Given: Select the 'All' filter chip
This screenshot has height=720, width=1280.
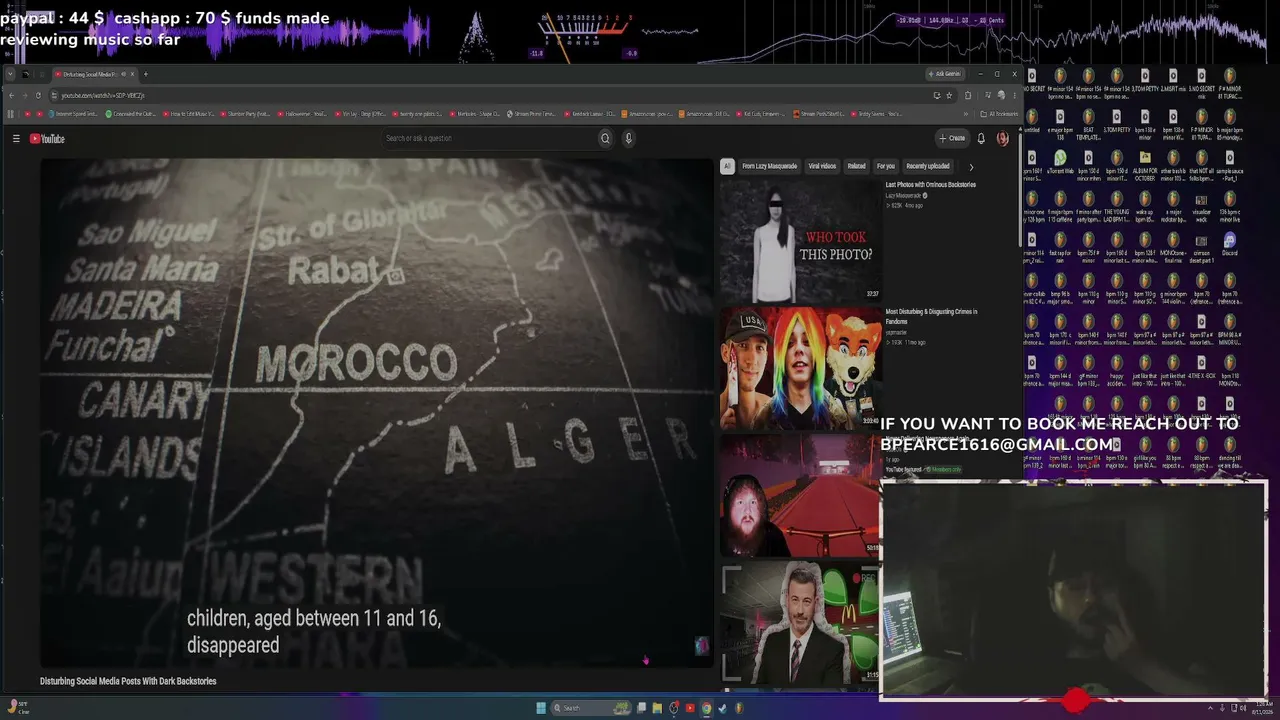Looking at the screenshot, I should (x=727, y=166).
